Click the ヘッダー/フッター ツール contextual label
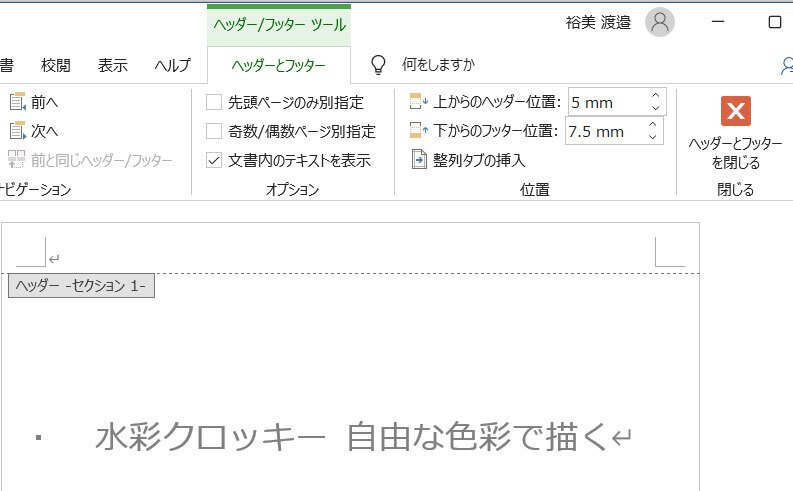This screenshot has height=491, width=793. click(x=279, y=25)
